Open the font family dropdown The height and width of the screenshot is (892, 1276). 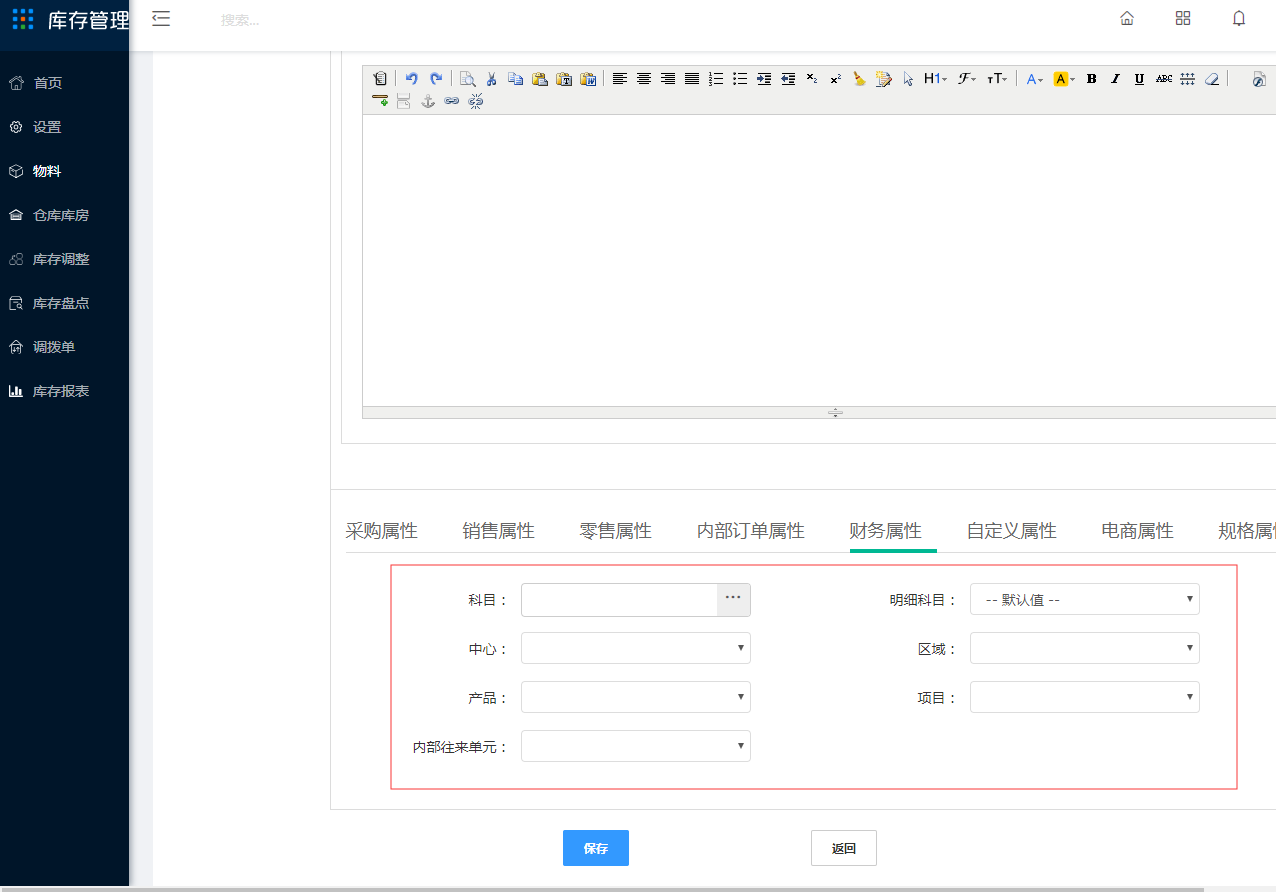(966, 79)
